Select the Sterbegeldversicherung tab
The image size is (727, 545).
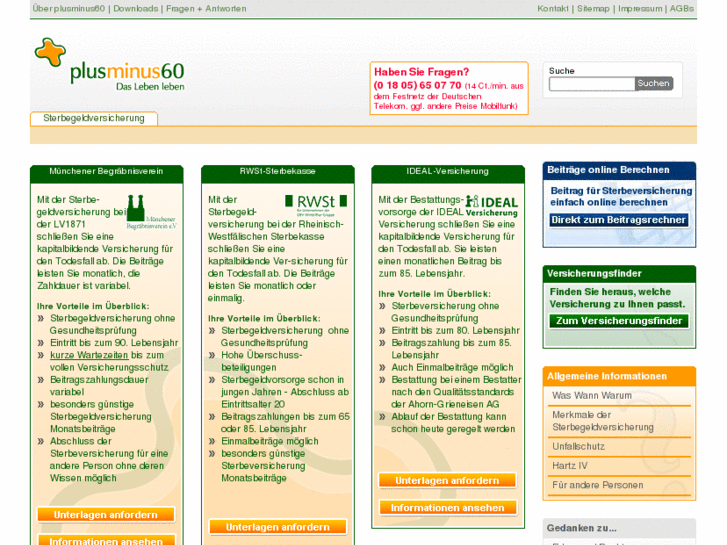94,118
